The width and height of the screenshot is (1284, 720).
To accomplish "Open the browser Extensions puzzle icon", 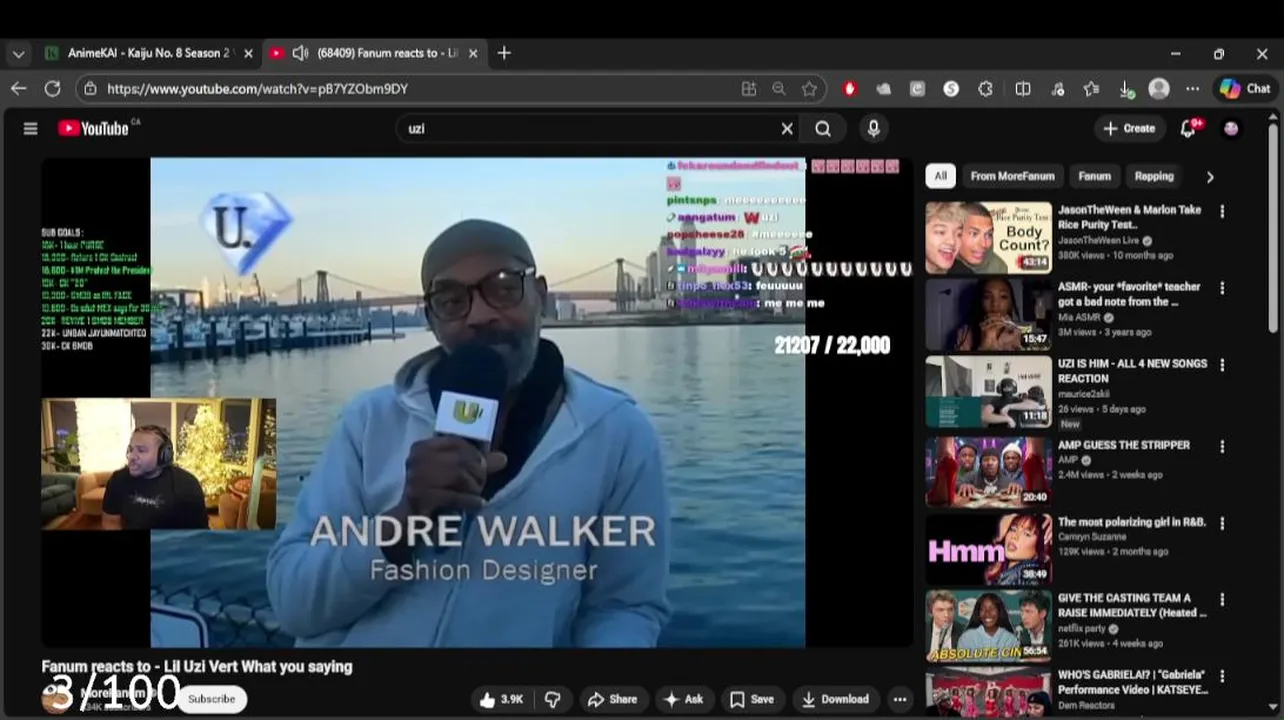I will pyautogui.click(x=986, y=89).
